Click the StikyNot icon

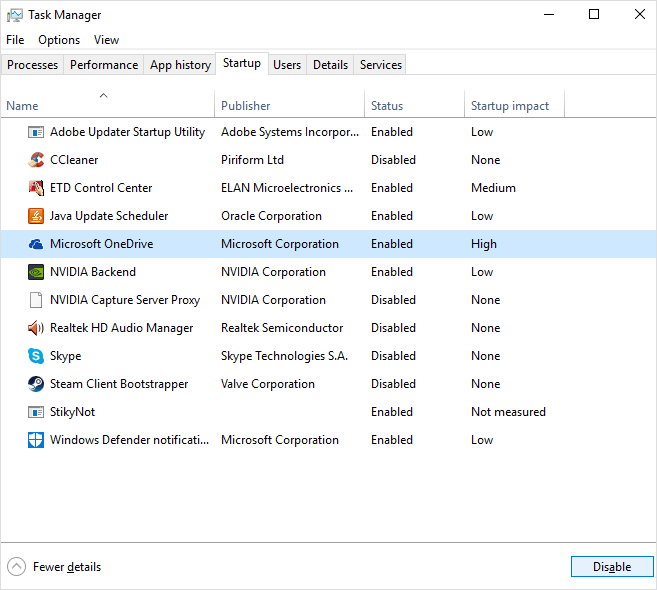coord(36,412)
